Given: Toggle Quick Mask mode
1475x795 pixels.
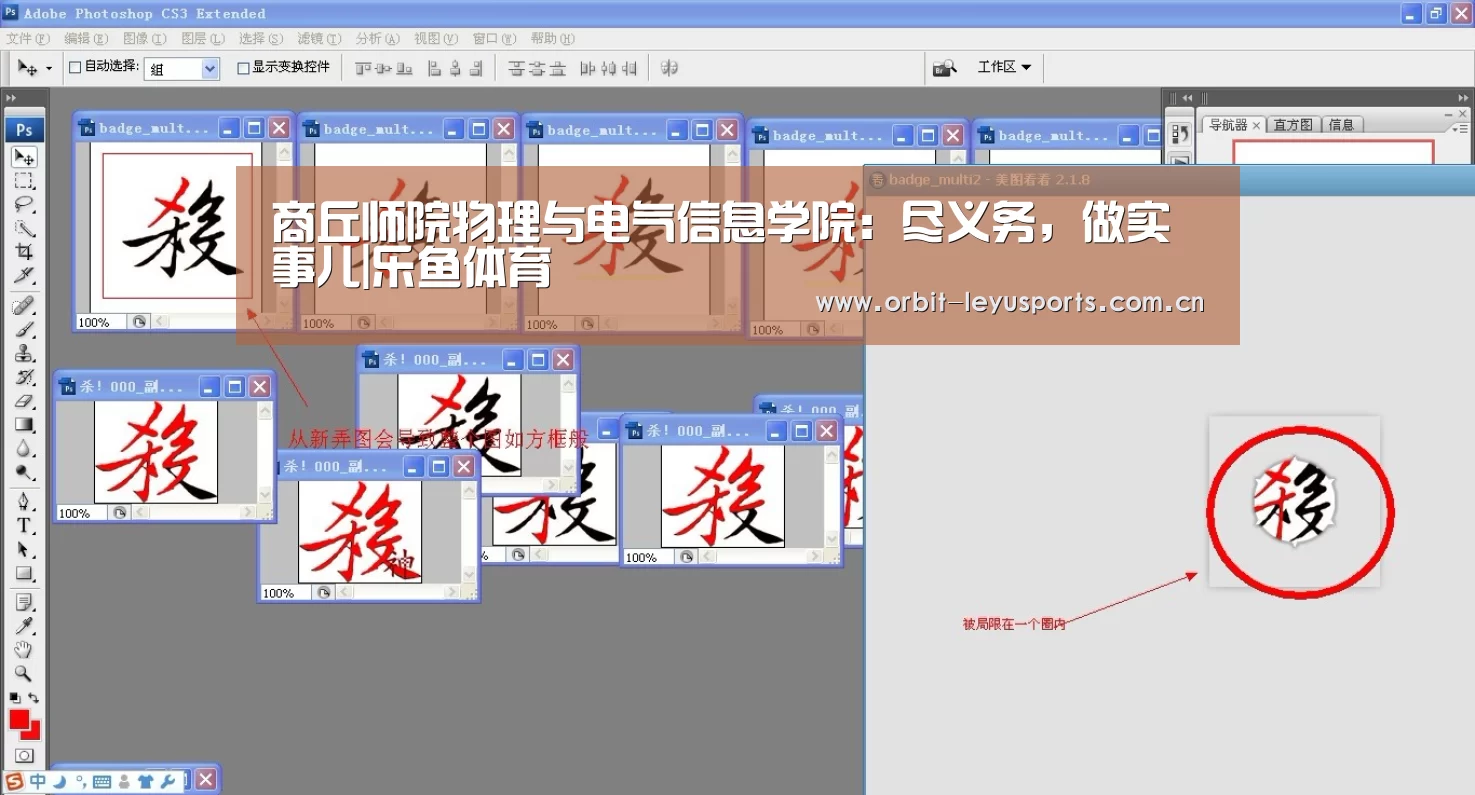Looking at the screenshot, I should pyautogui.click(x=24, y=757).
